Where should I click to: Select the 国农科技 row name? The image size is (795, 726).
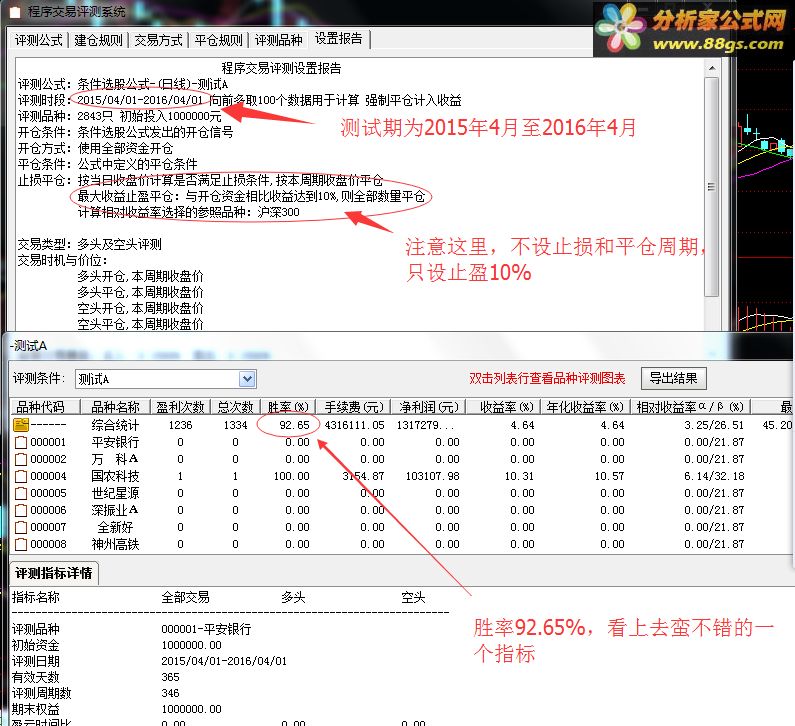115,476
